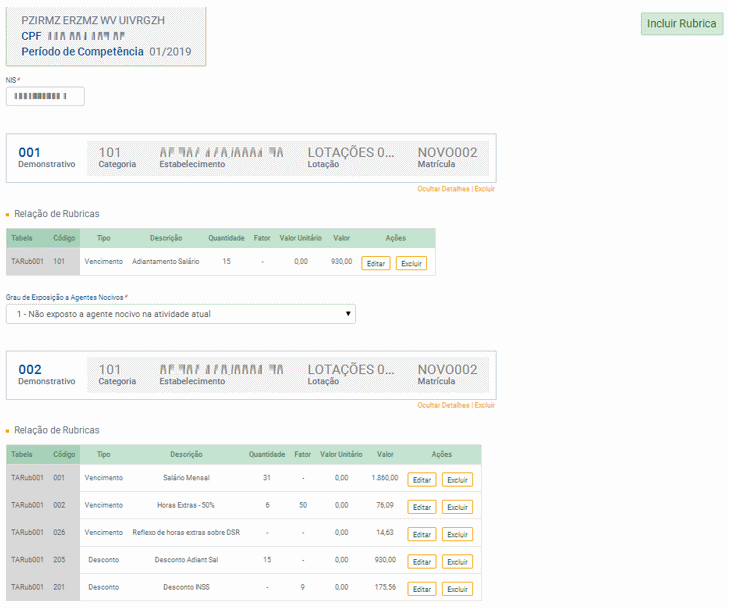Edit the Horas Extras - 50% row

tap(422, 507)
